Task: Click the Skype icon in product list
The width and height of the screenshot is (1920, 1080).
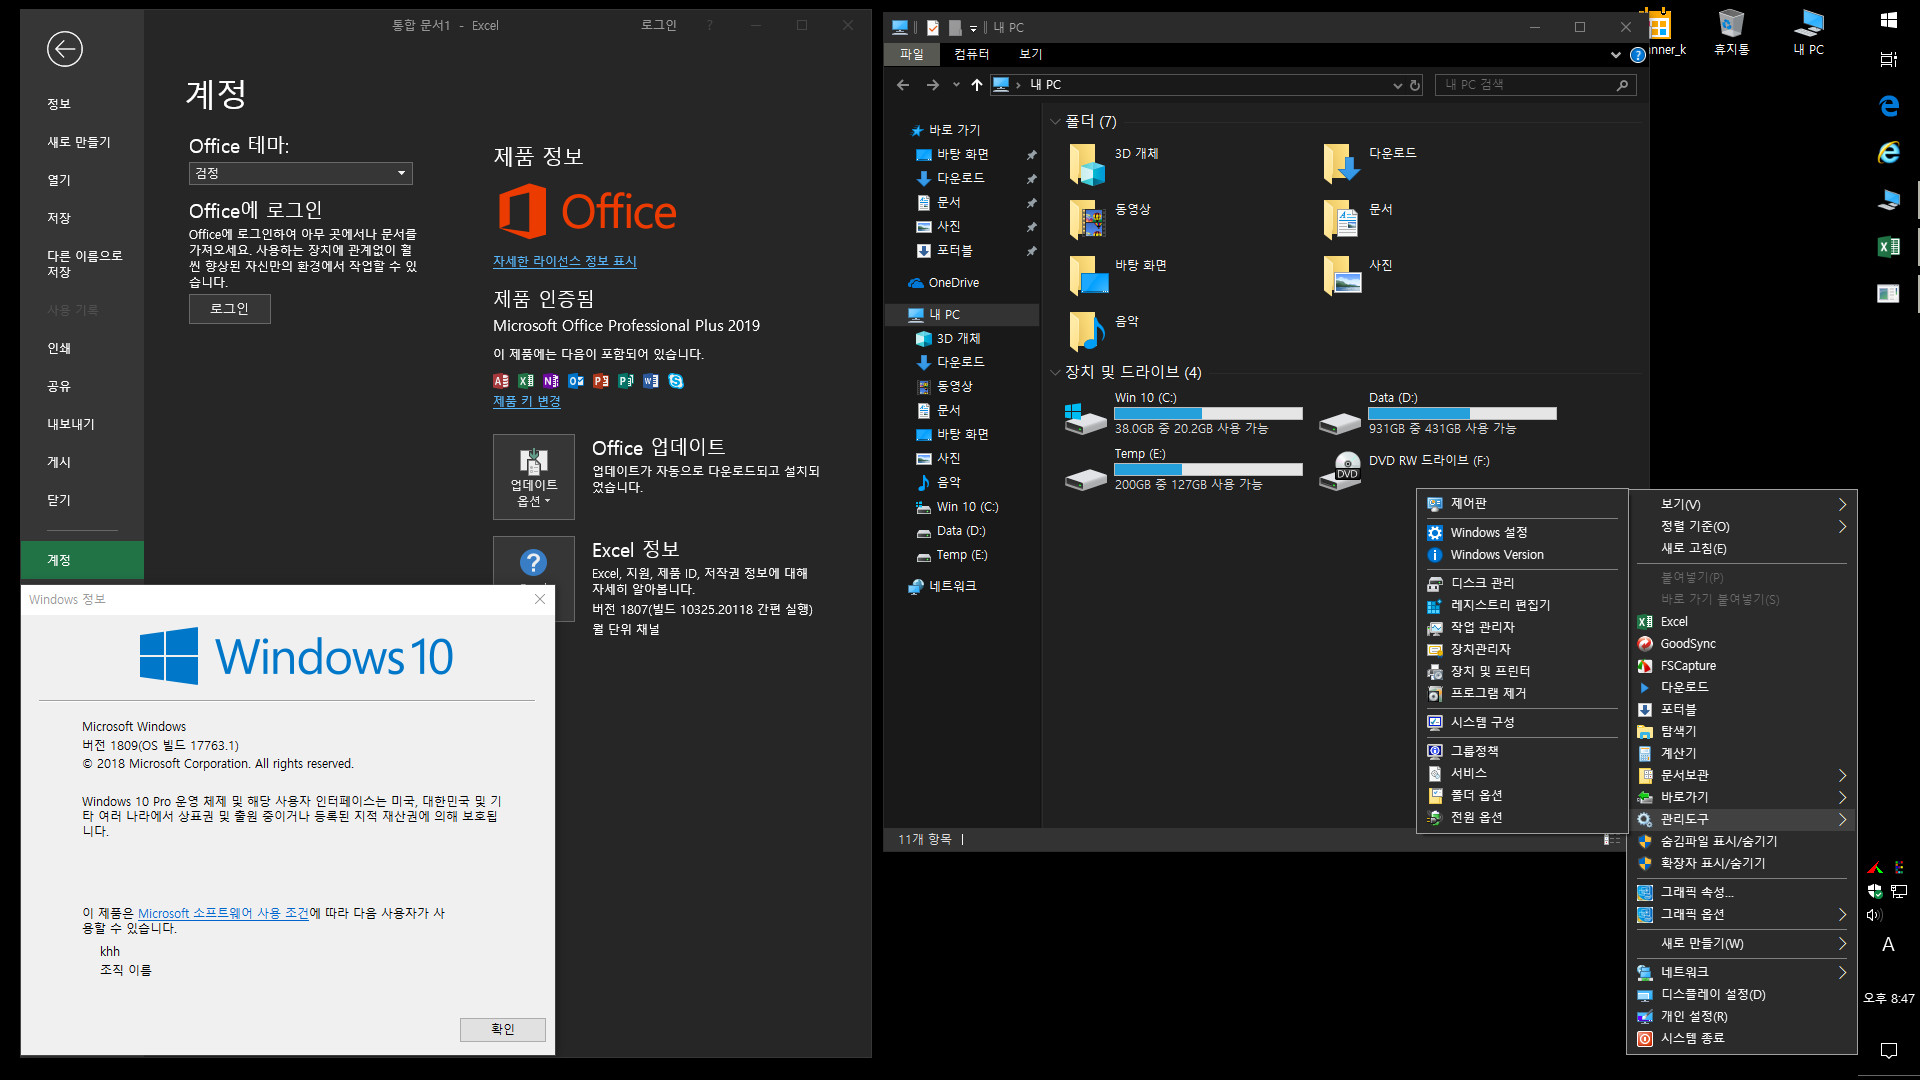Action: [x=676, y=381]
